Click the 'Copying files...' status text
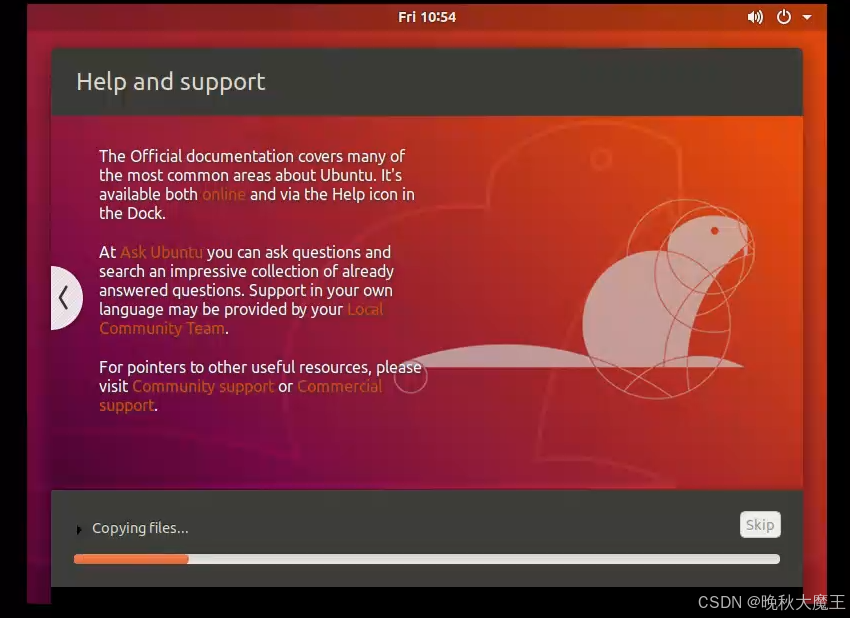 [140, 528]
